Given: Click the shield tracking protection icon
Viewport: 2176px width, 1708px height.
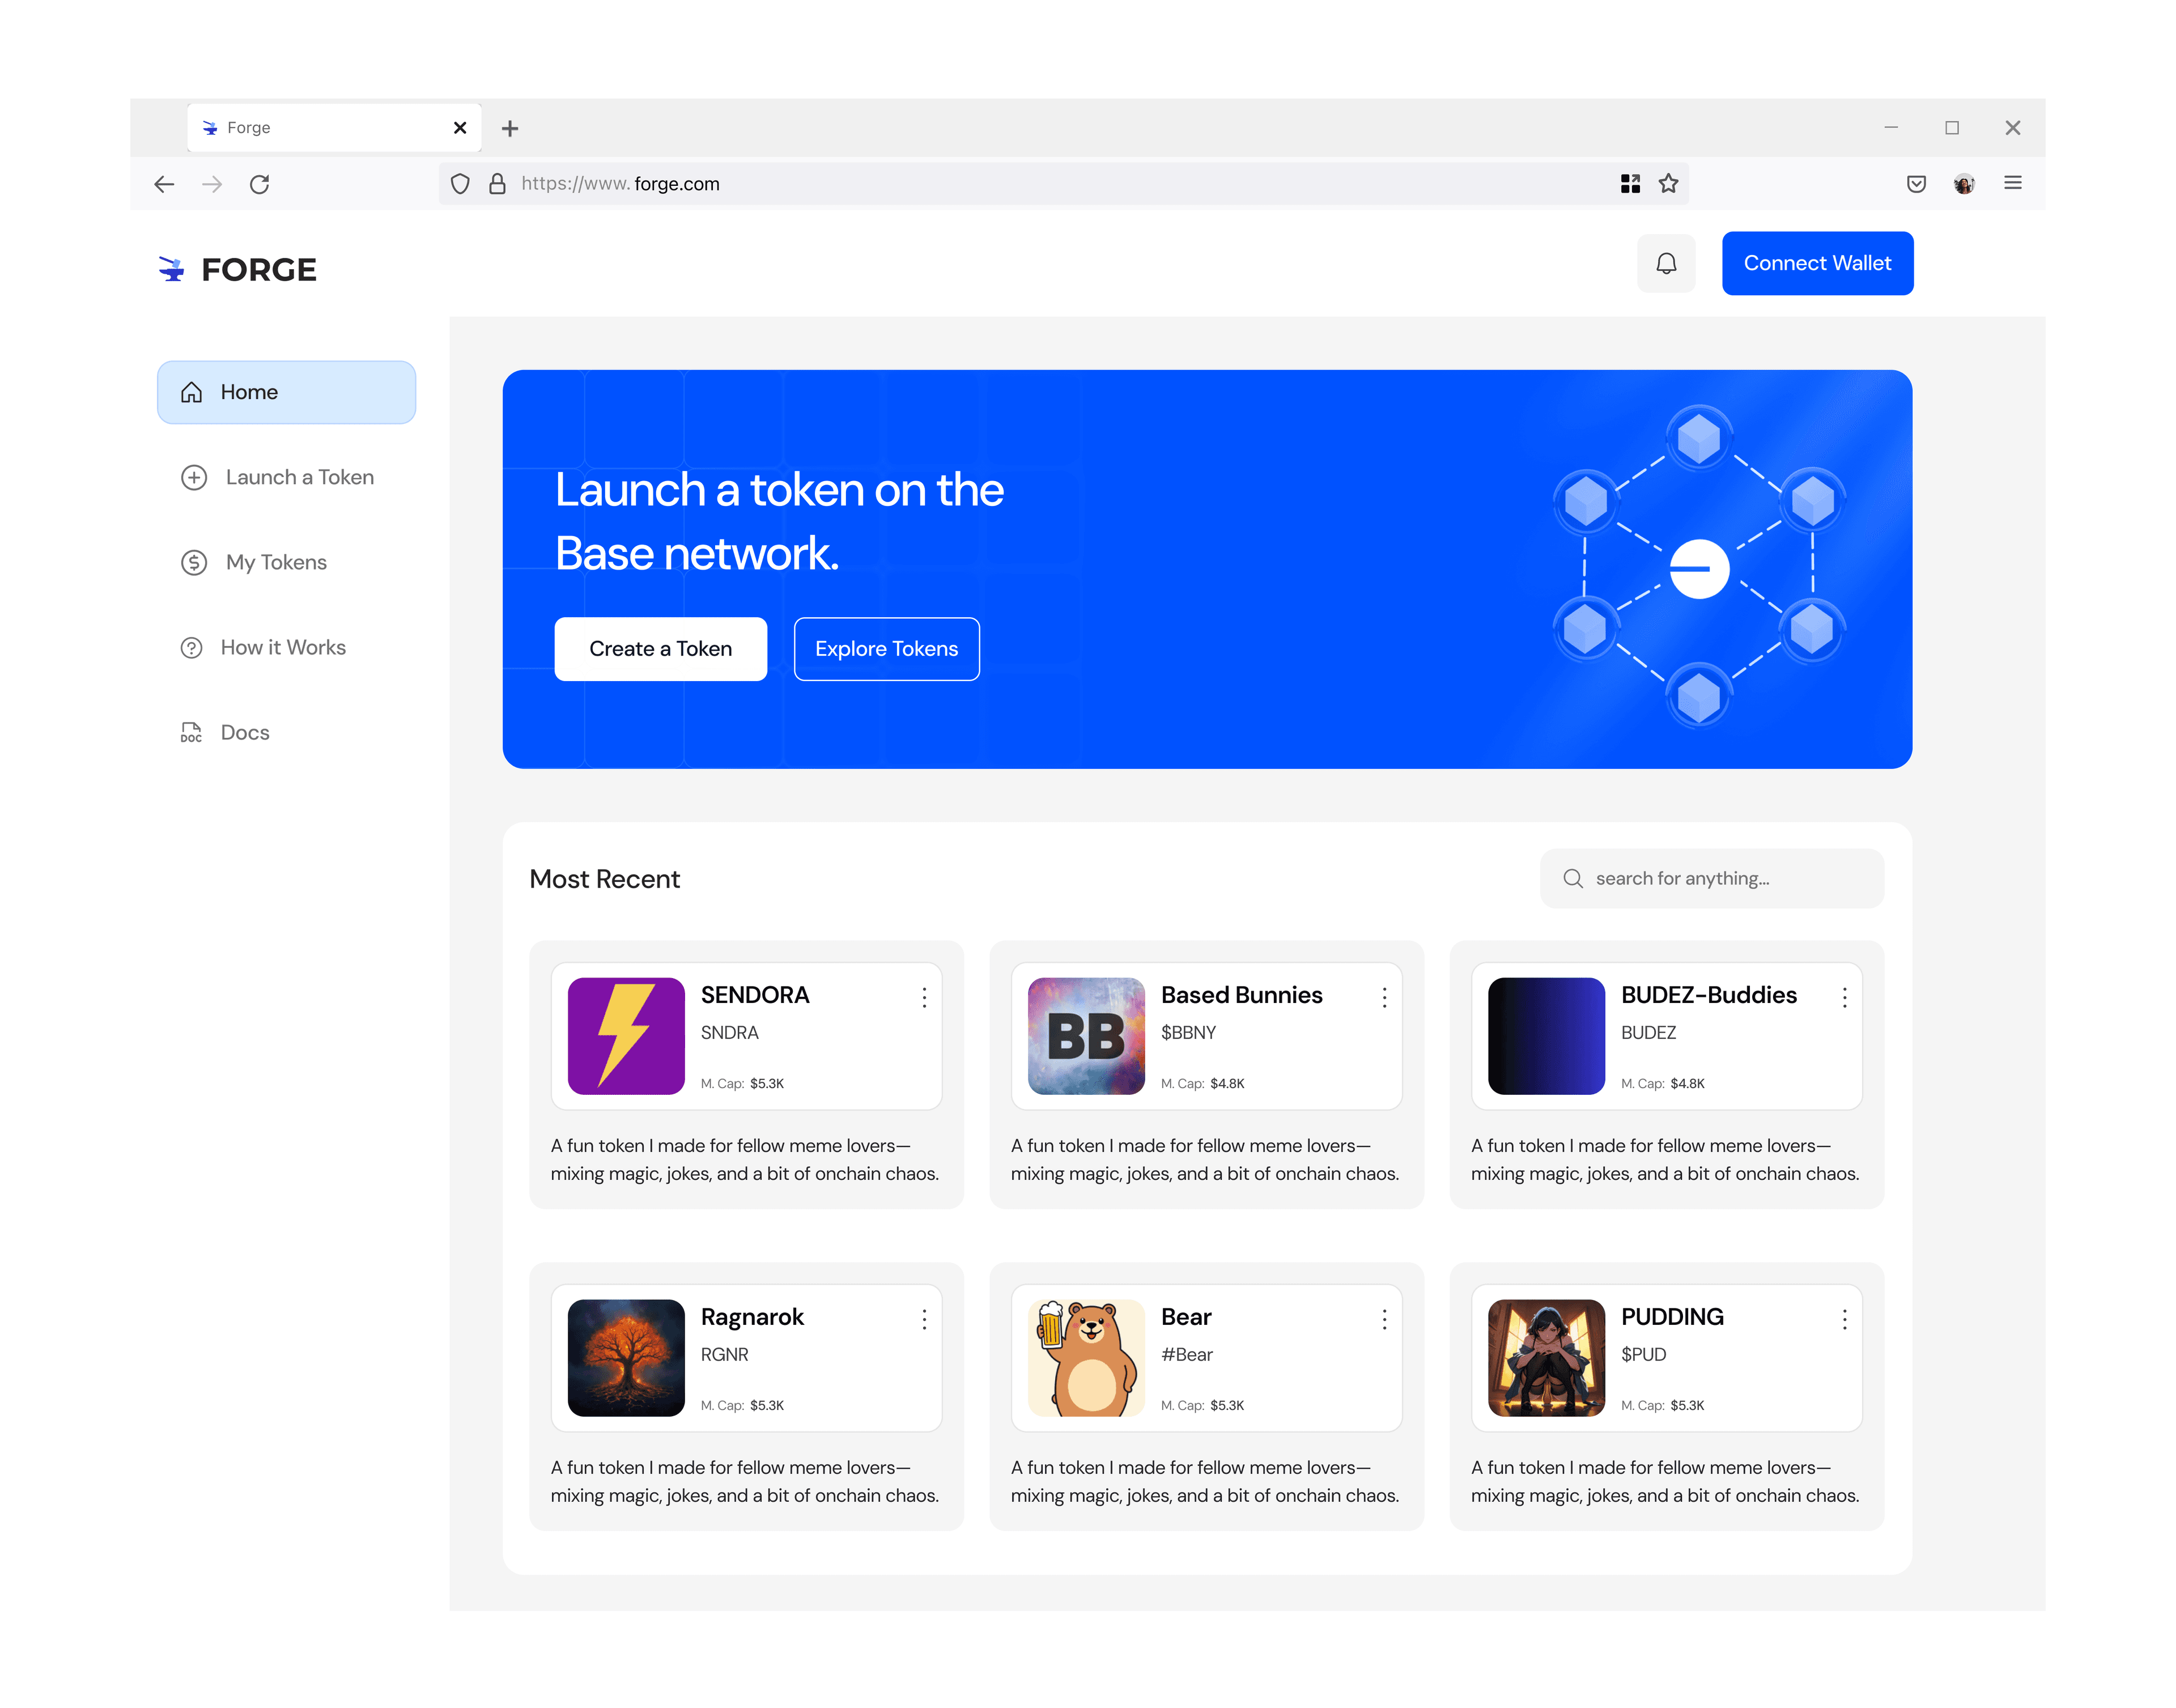Looking at the screenshot, I should coord(460,184).
